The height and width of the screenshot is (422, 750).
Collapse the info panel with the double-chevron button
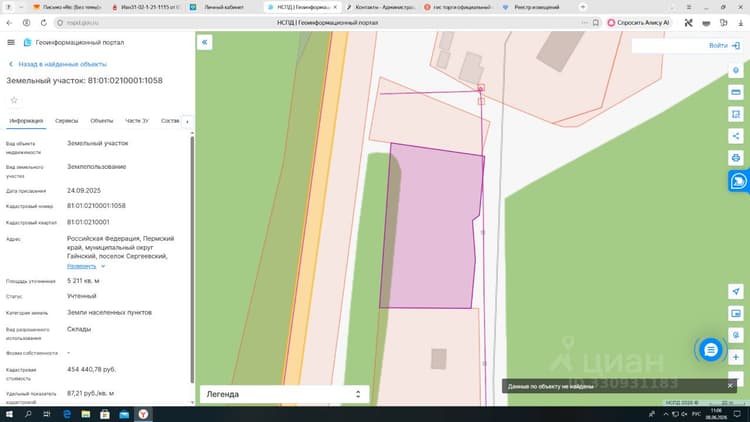[205, 43]
